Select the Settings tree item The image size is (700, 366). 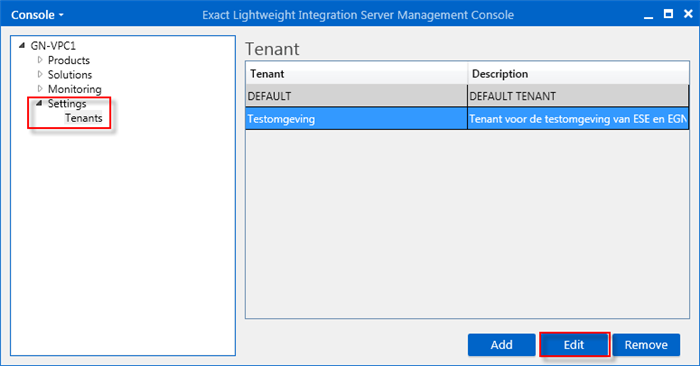point(67,103)
